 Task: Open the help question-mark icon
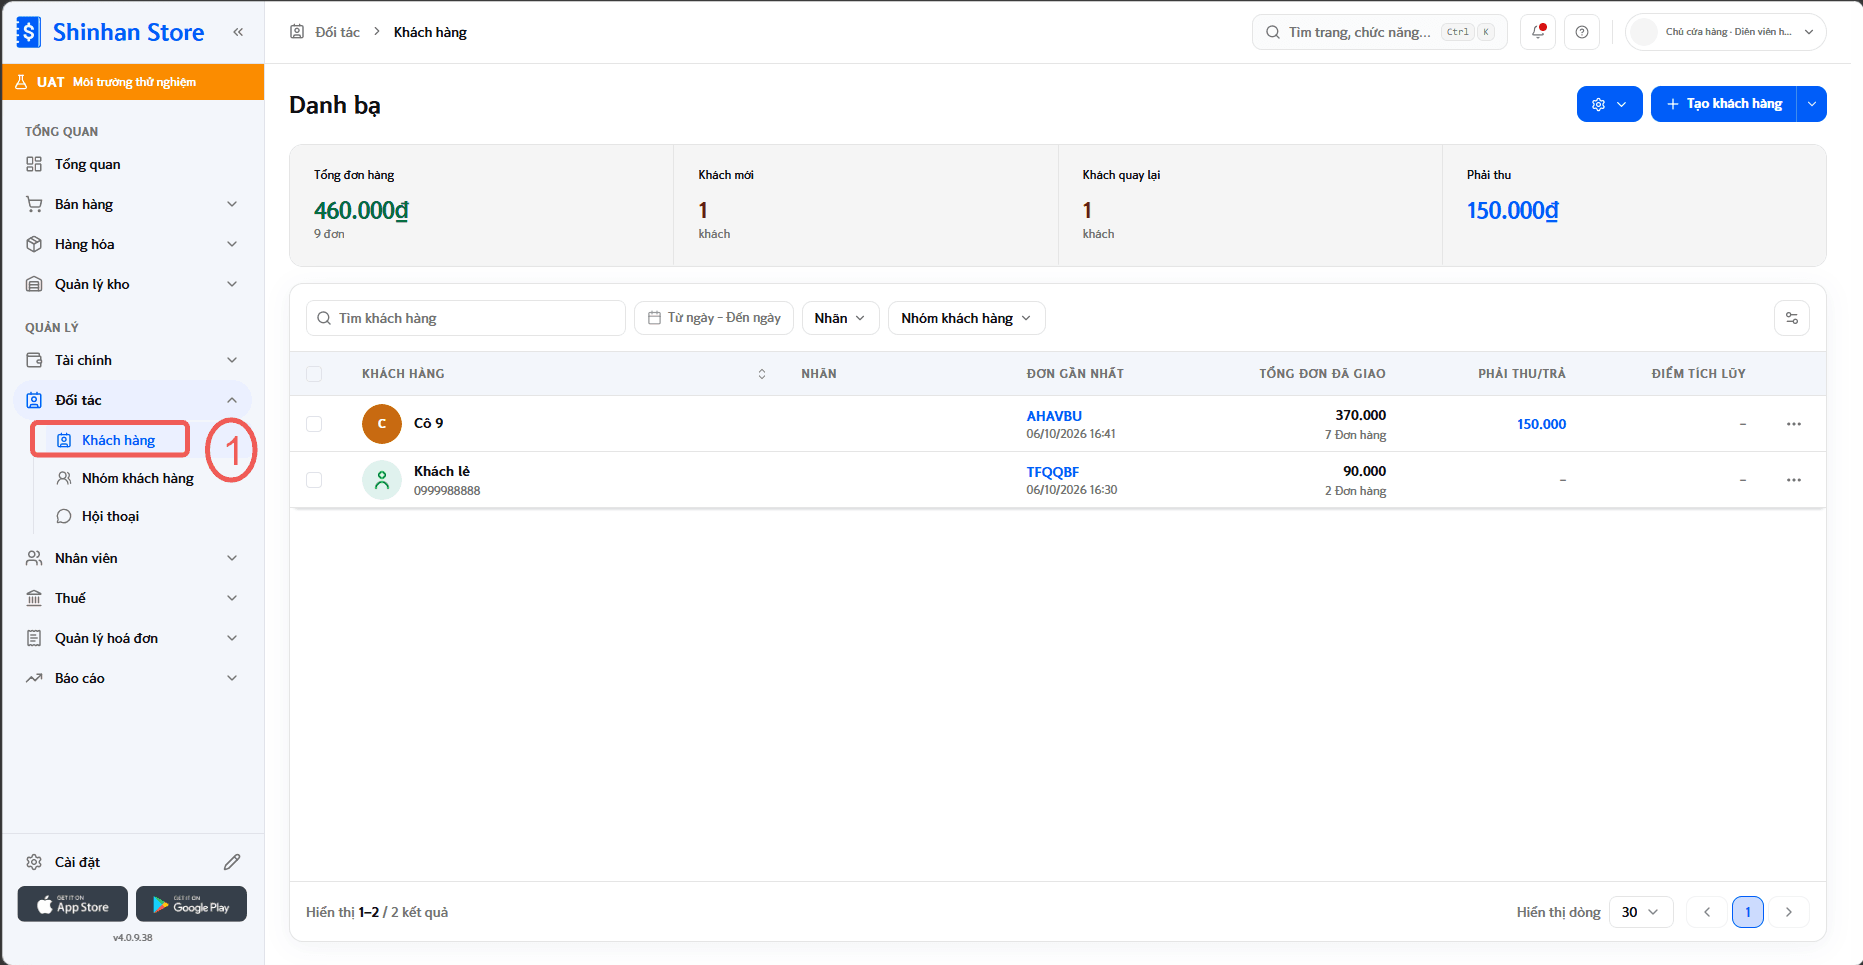click(x=1582, y=32)
